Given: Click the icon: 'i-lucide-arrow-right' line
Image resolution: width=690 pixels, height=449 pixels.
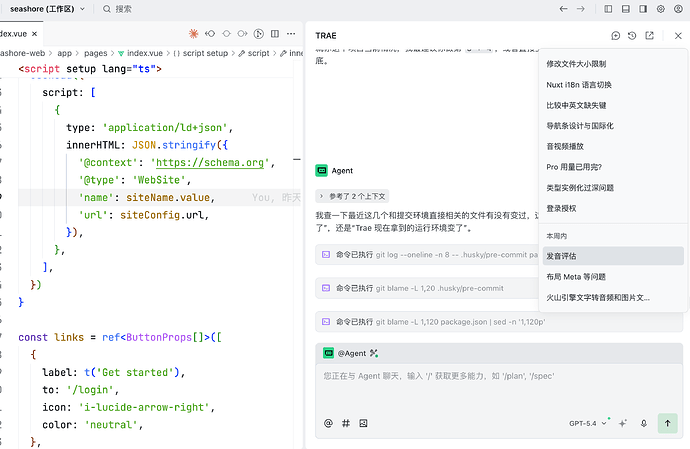Looking at the screenshot, I should (128, 407).
